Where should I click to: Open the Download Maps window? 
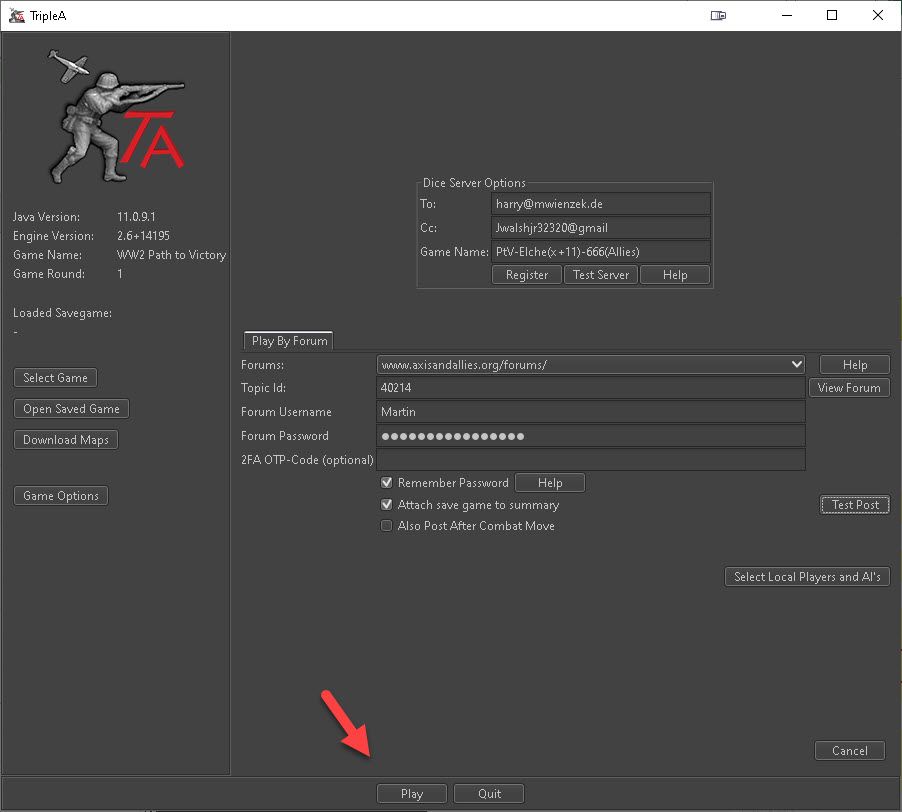[x=66, y=440]
